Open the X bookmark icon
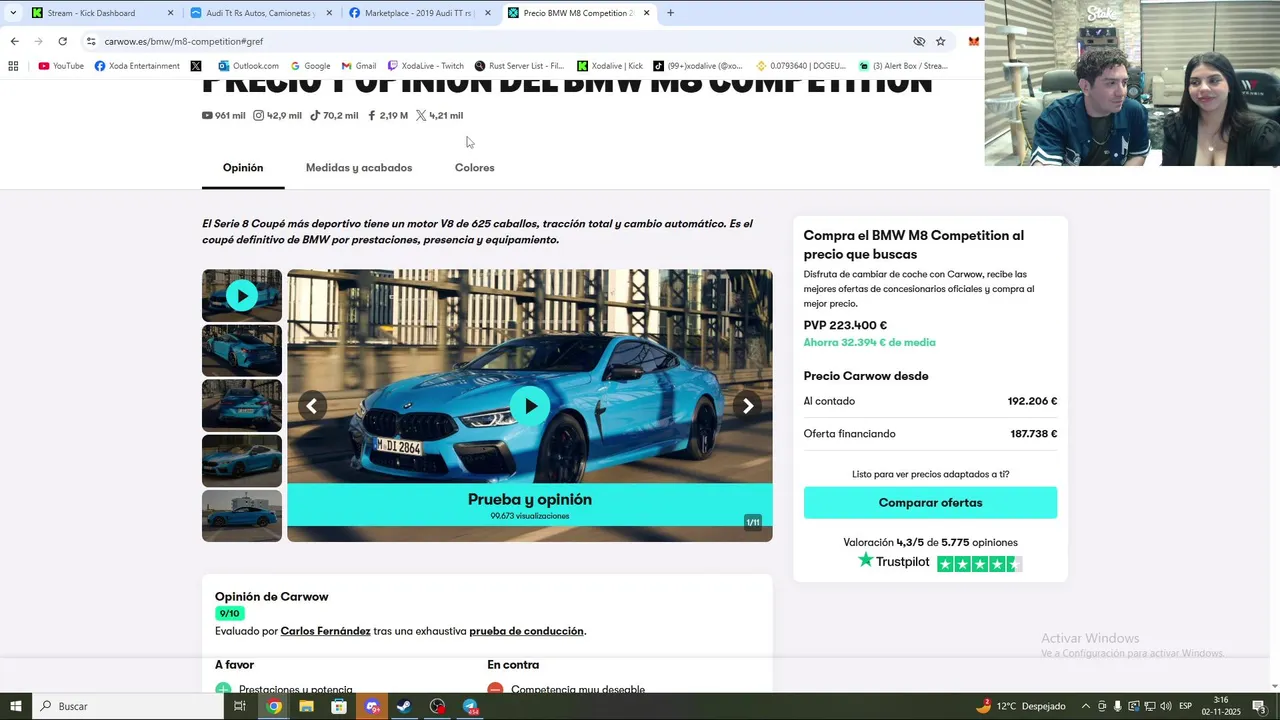The height and width of the screenshot is (720, 1280). click(196, 66)
